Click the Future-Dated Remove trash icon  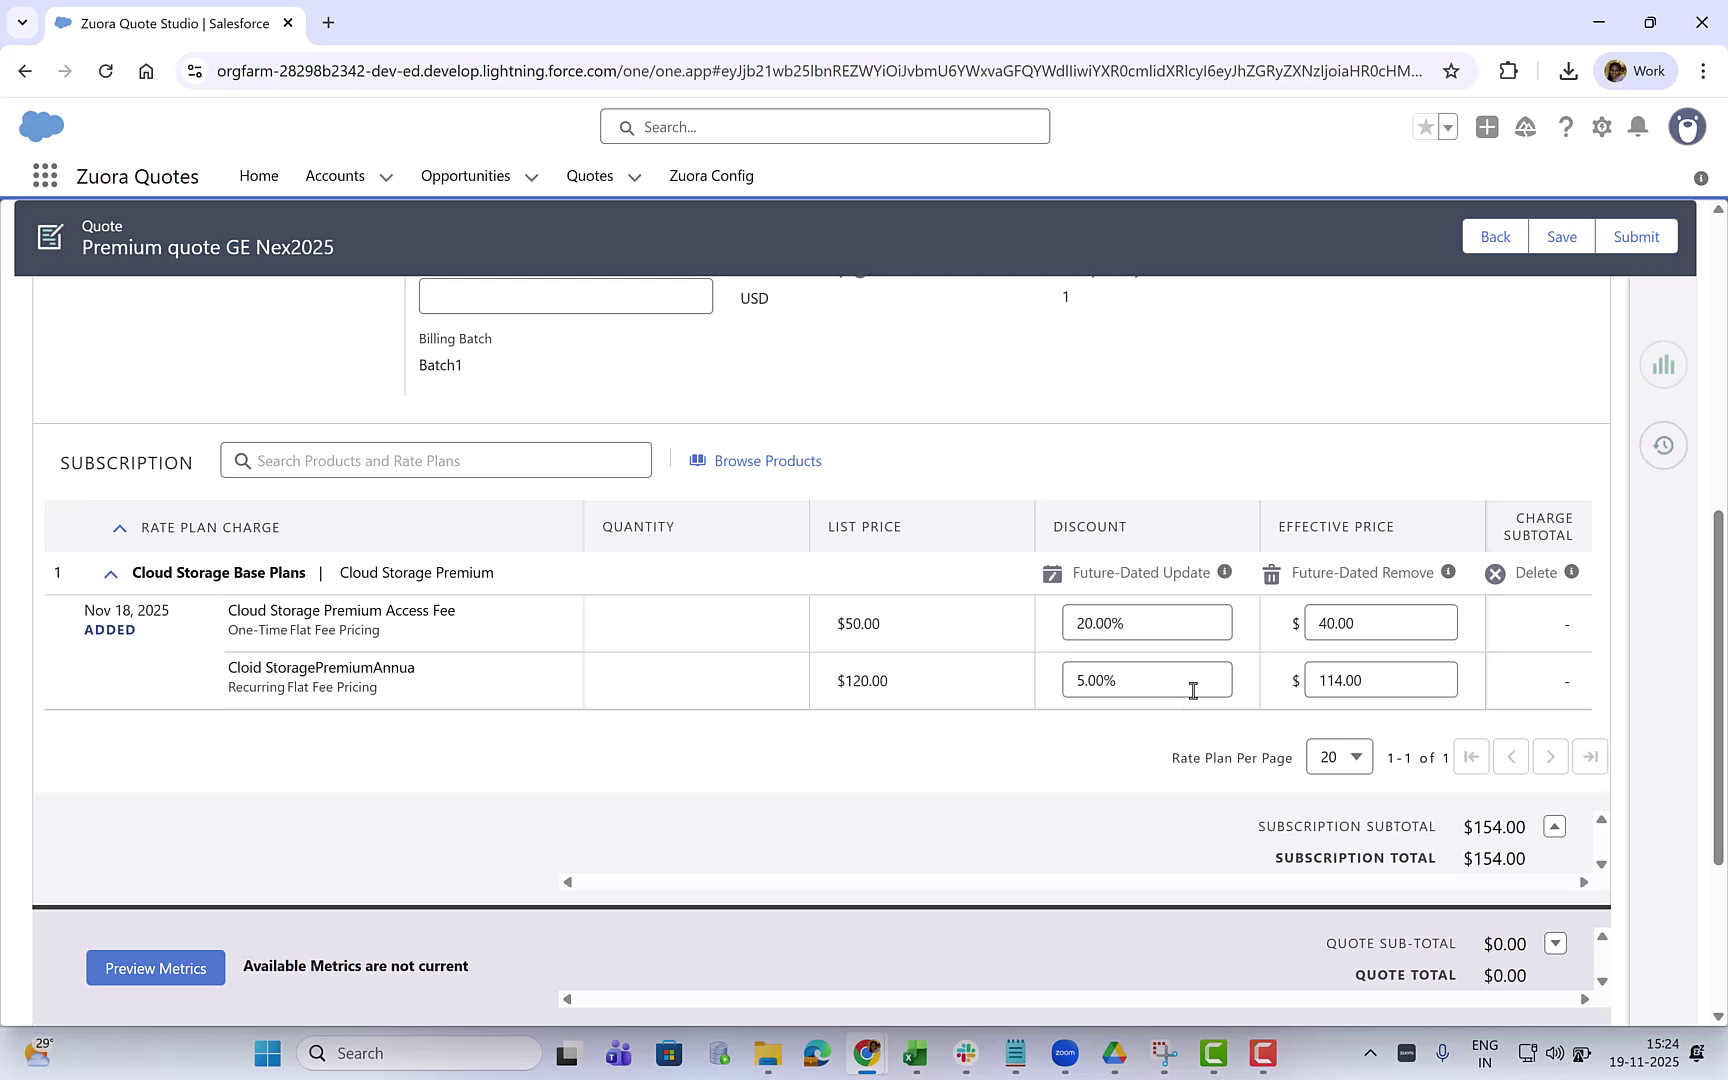1270,573
